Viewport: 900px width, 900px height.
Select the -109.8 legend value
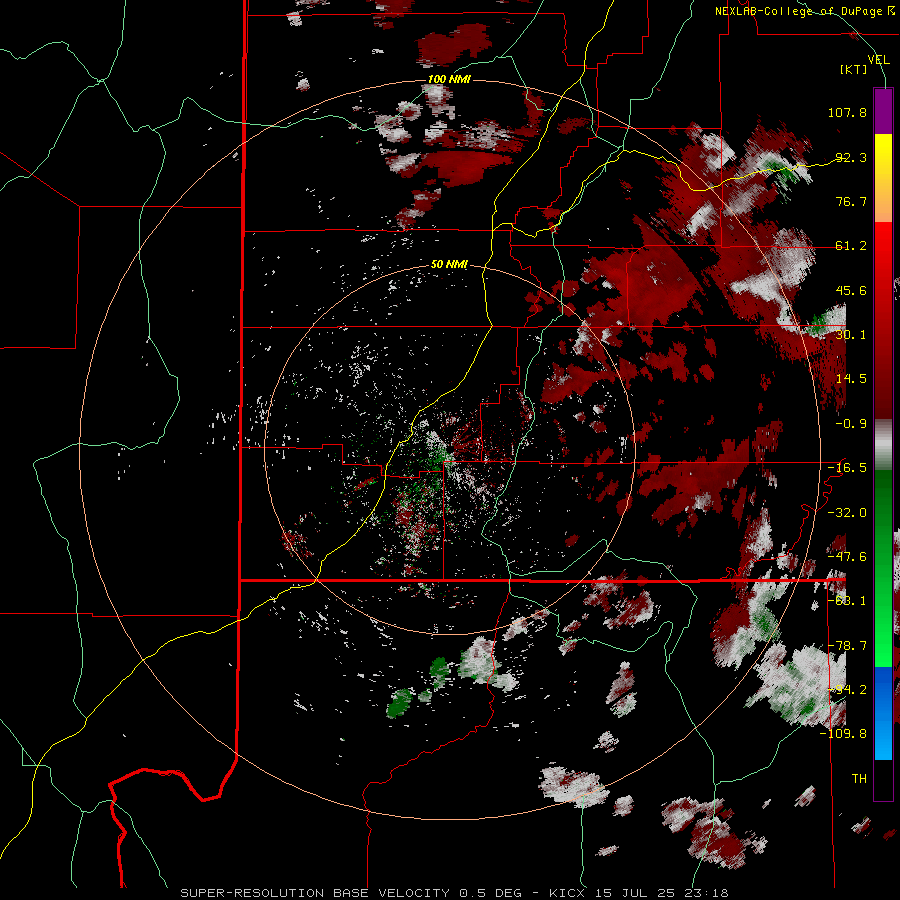tap(843, 734)
